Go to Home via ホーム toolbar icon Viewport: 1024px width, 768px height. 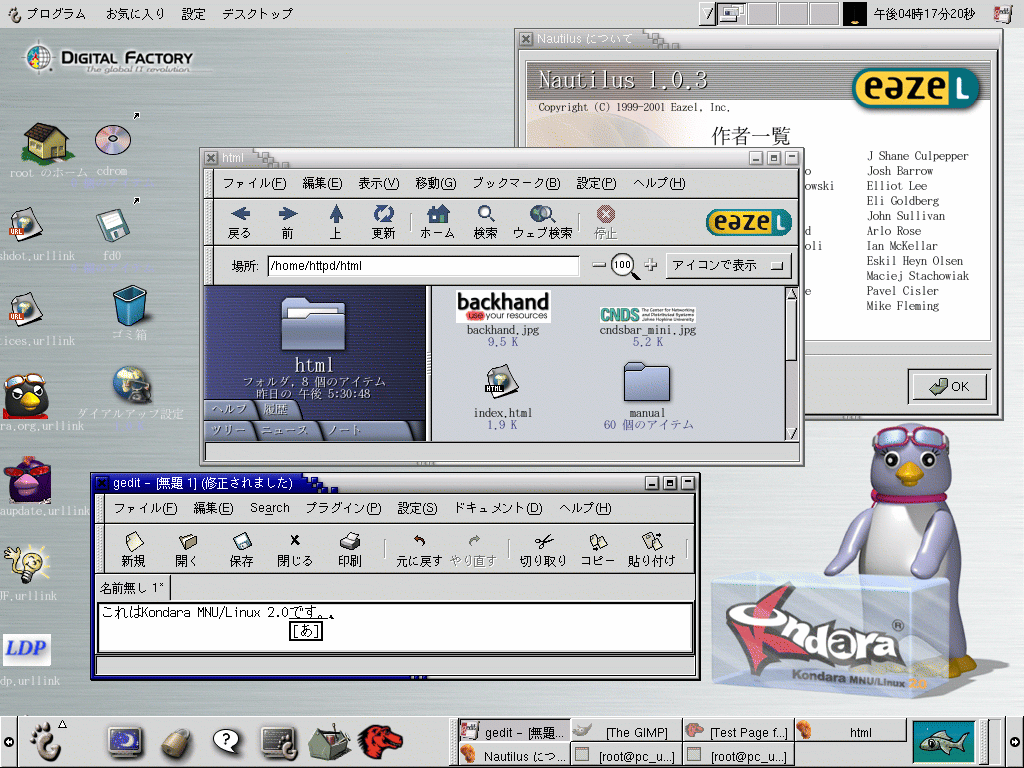point(438,221)
